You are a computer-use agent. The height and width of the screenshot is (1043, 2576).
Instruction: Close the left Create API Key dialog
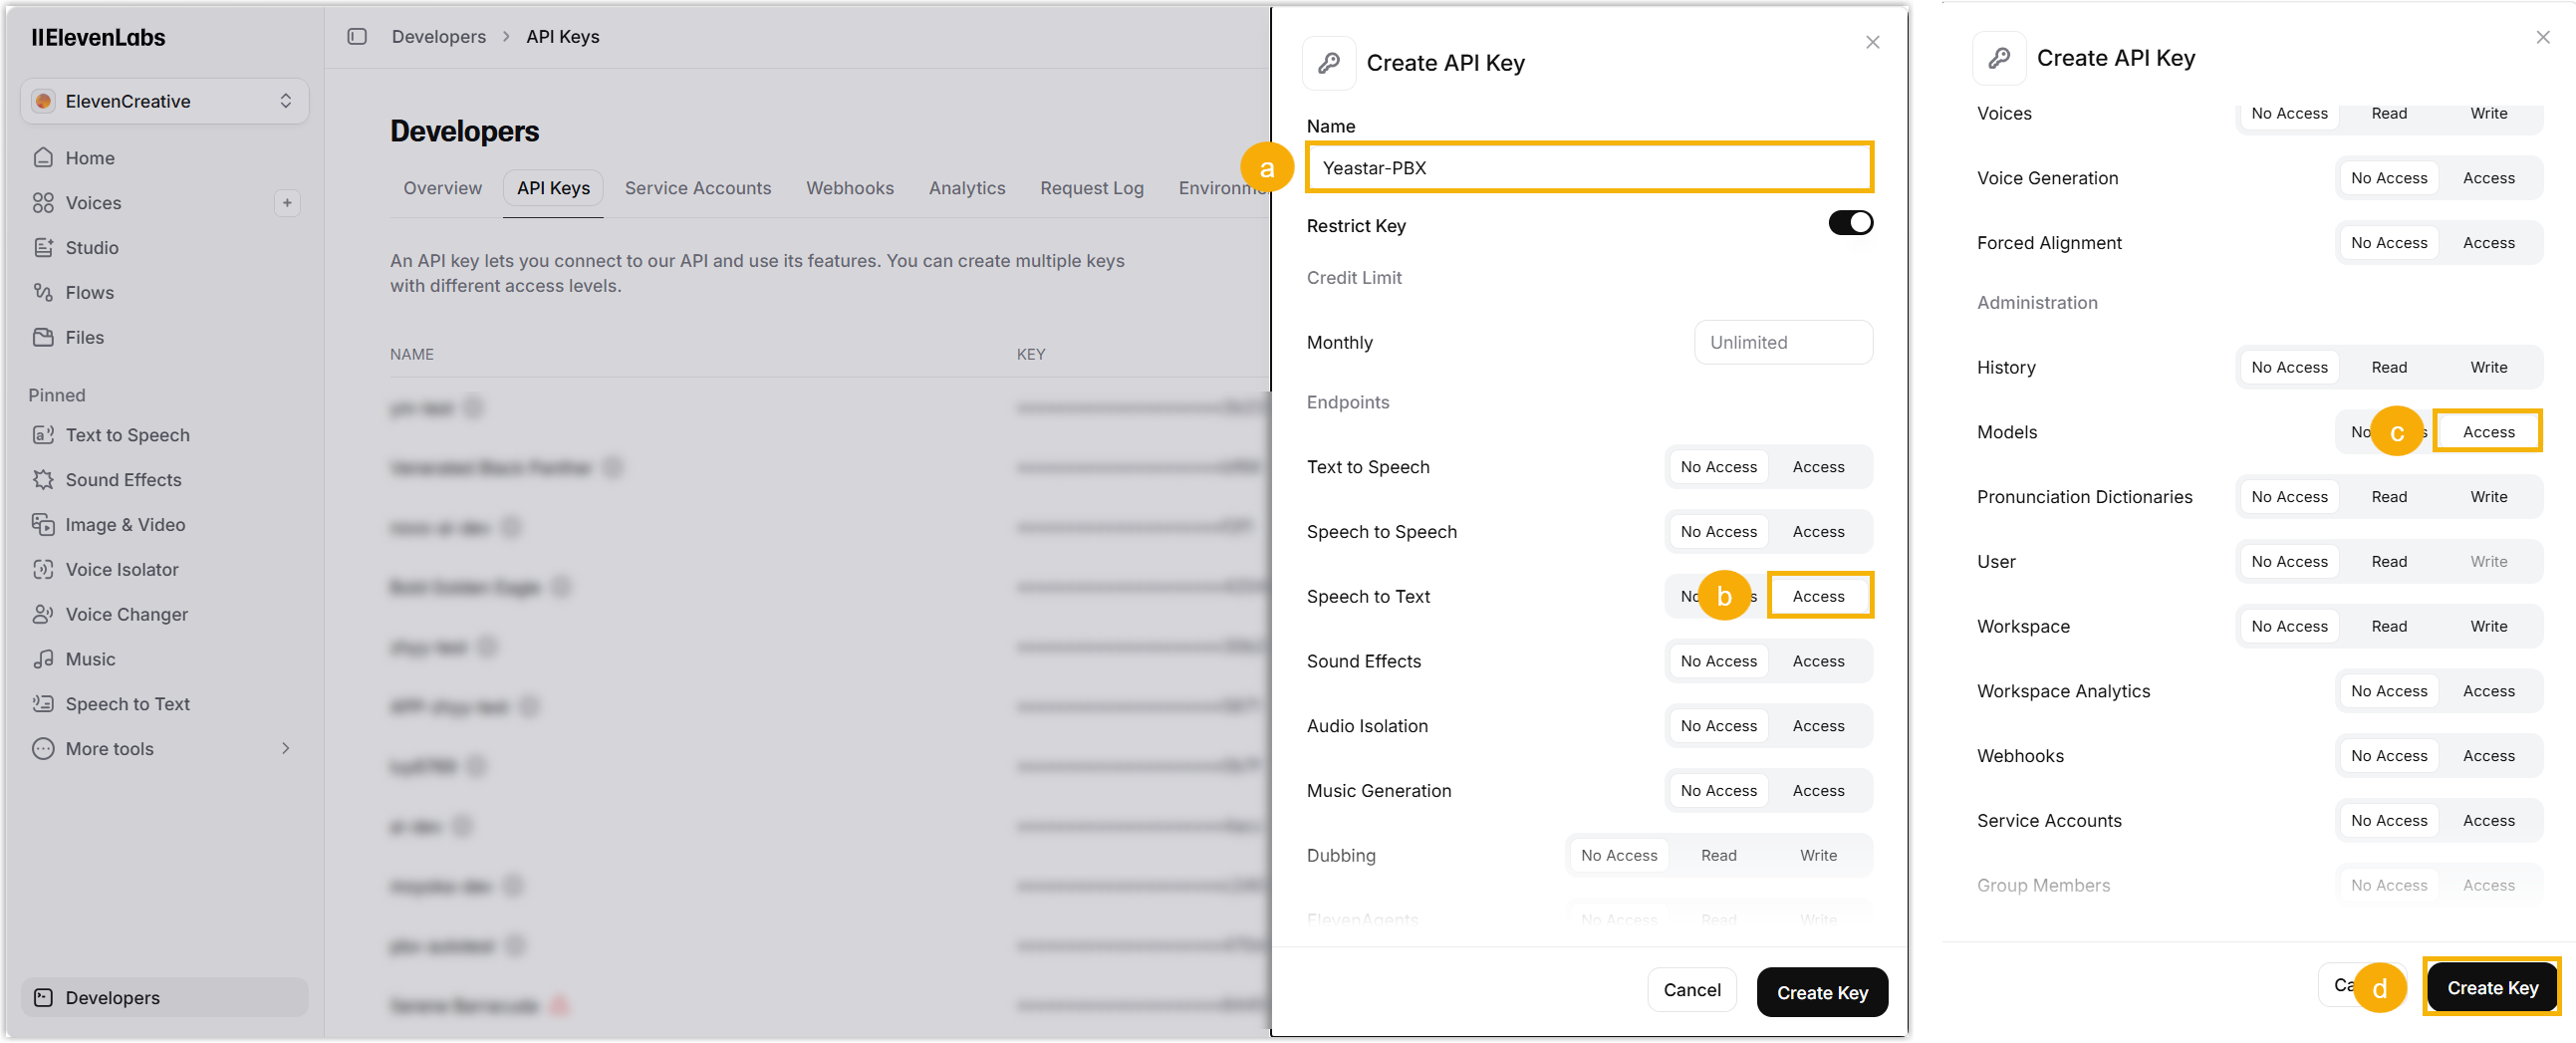1872,42
